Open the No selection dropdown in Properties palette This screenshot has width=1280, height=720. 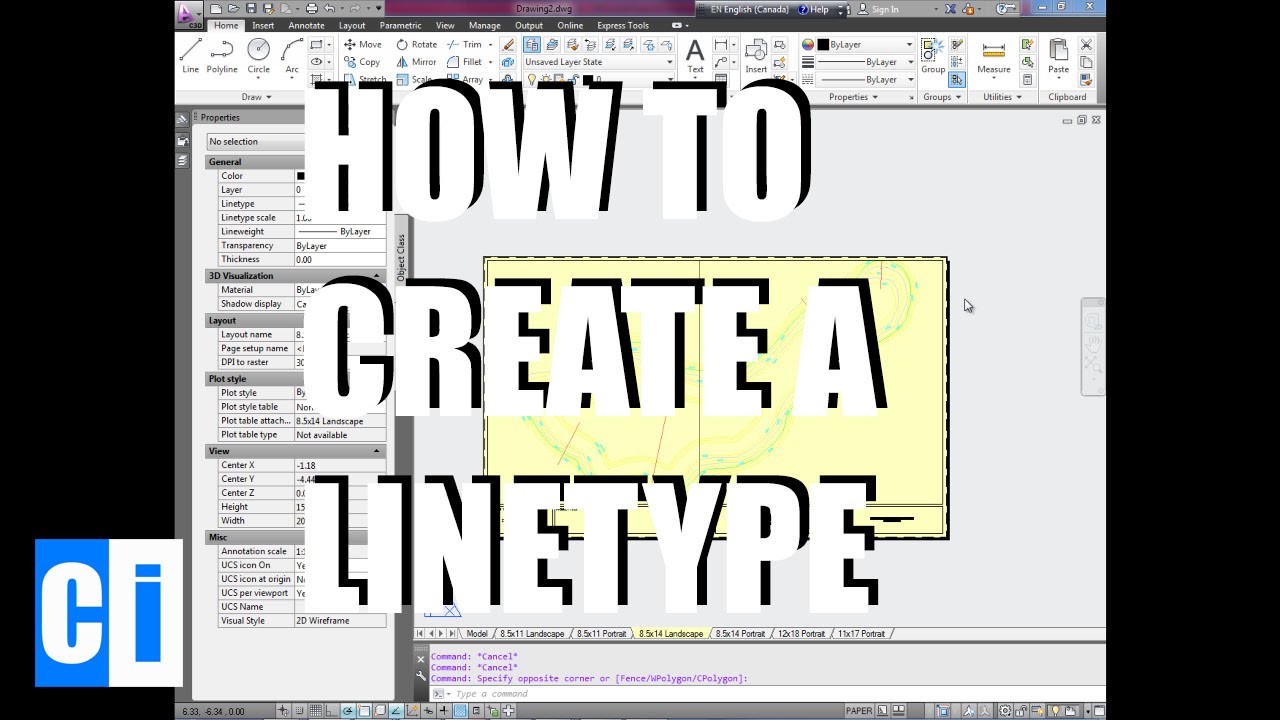click(x=255, y=141)
